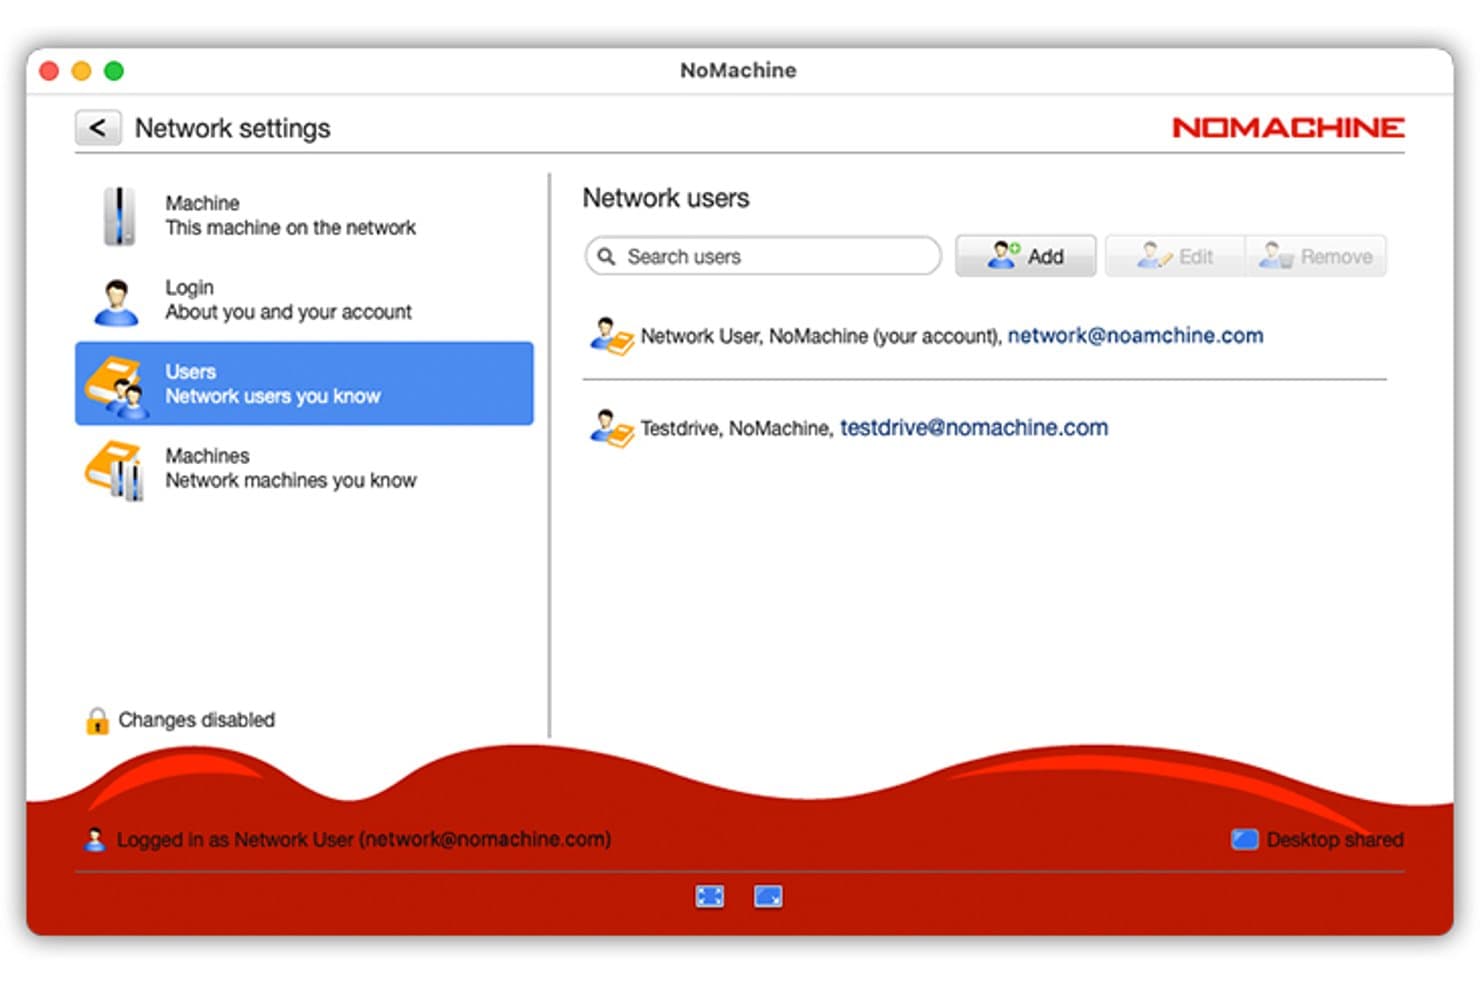Switch to the Users section
Image resolution: width=1480 pixels, height=987 pixels.
click(304, 384)
